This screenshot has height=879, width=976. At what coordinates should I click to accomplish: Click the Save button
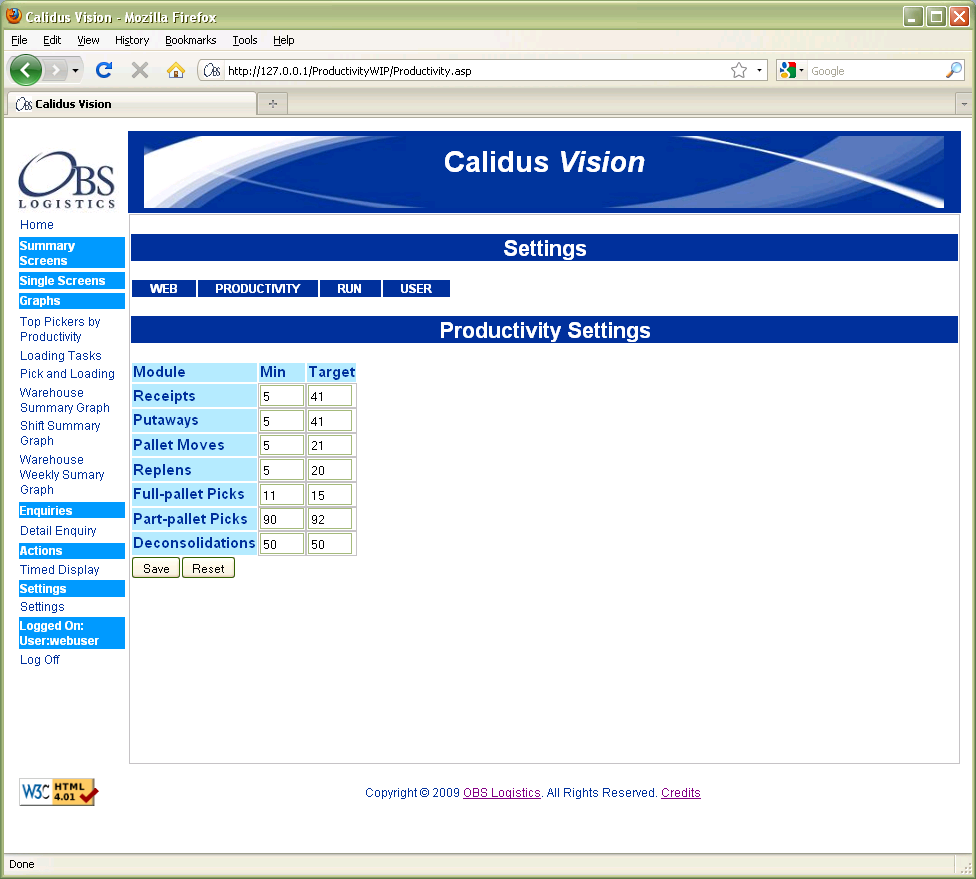tap(156, 568)
